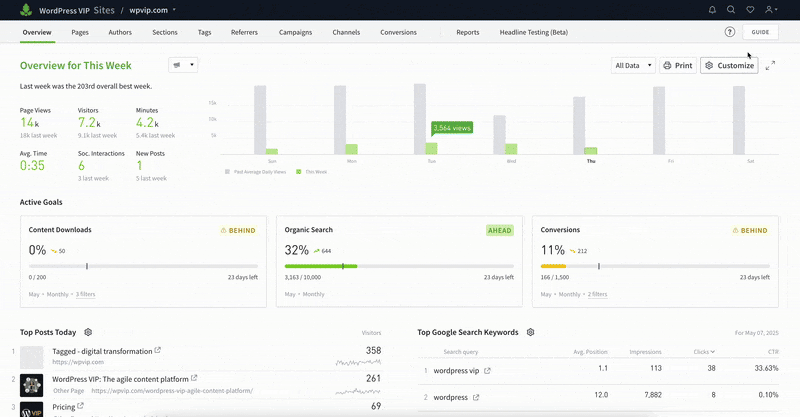Image resolution: width=800 pixels, height=417 pixels.
Task: Open Top Posts Today settings gear
Action: [88, 332]
